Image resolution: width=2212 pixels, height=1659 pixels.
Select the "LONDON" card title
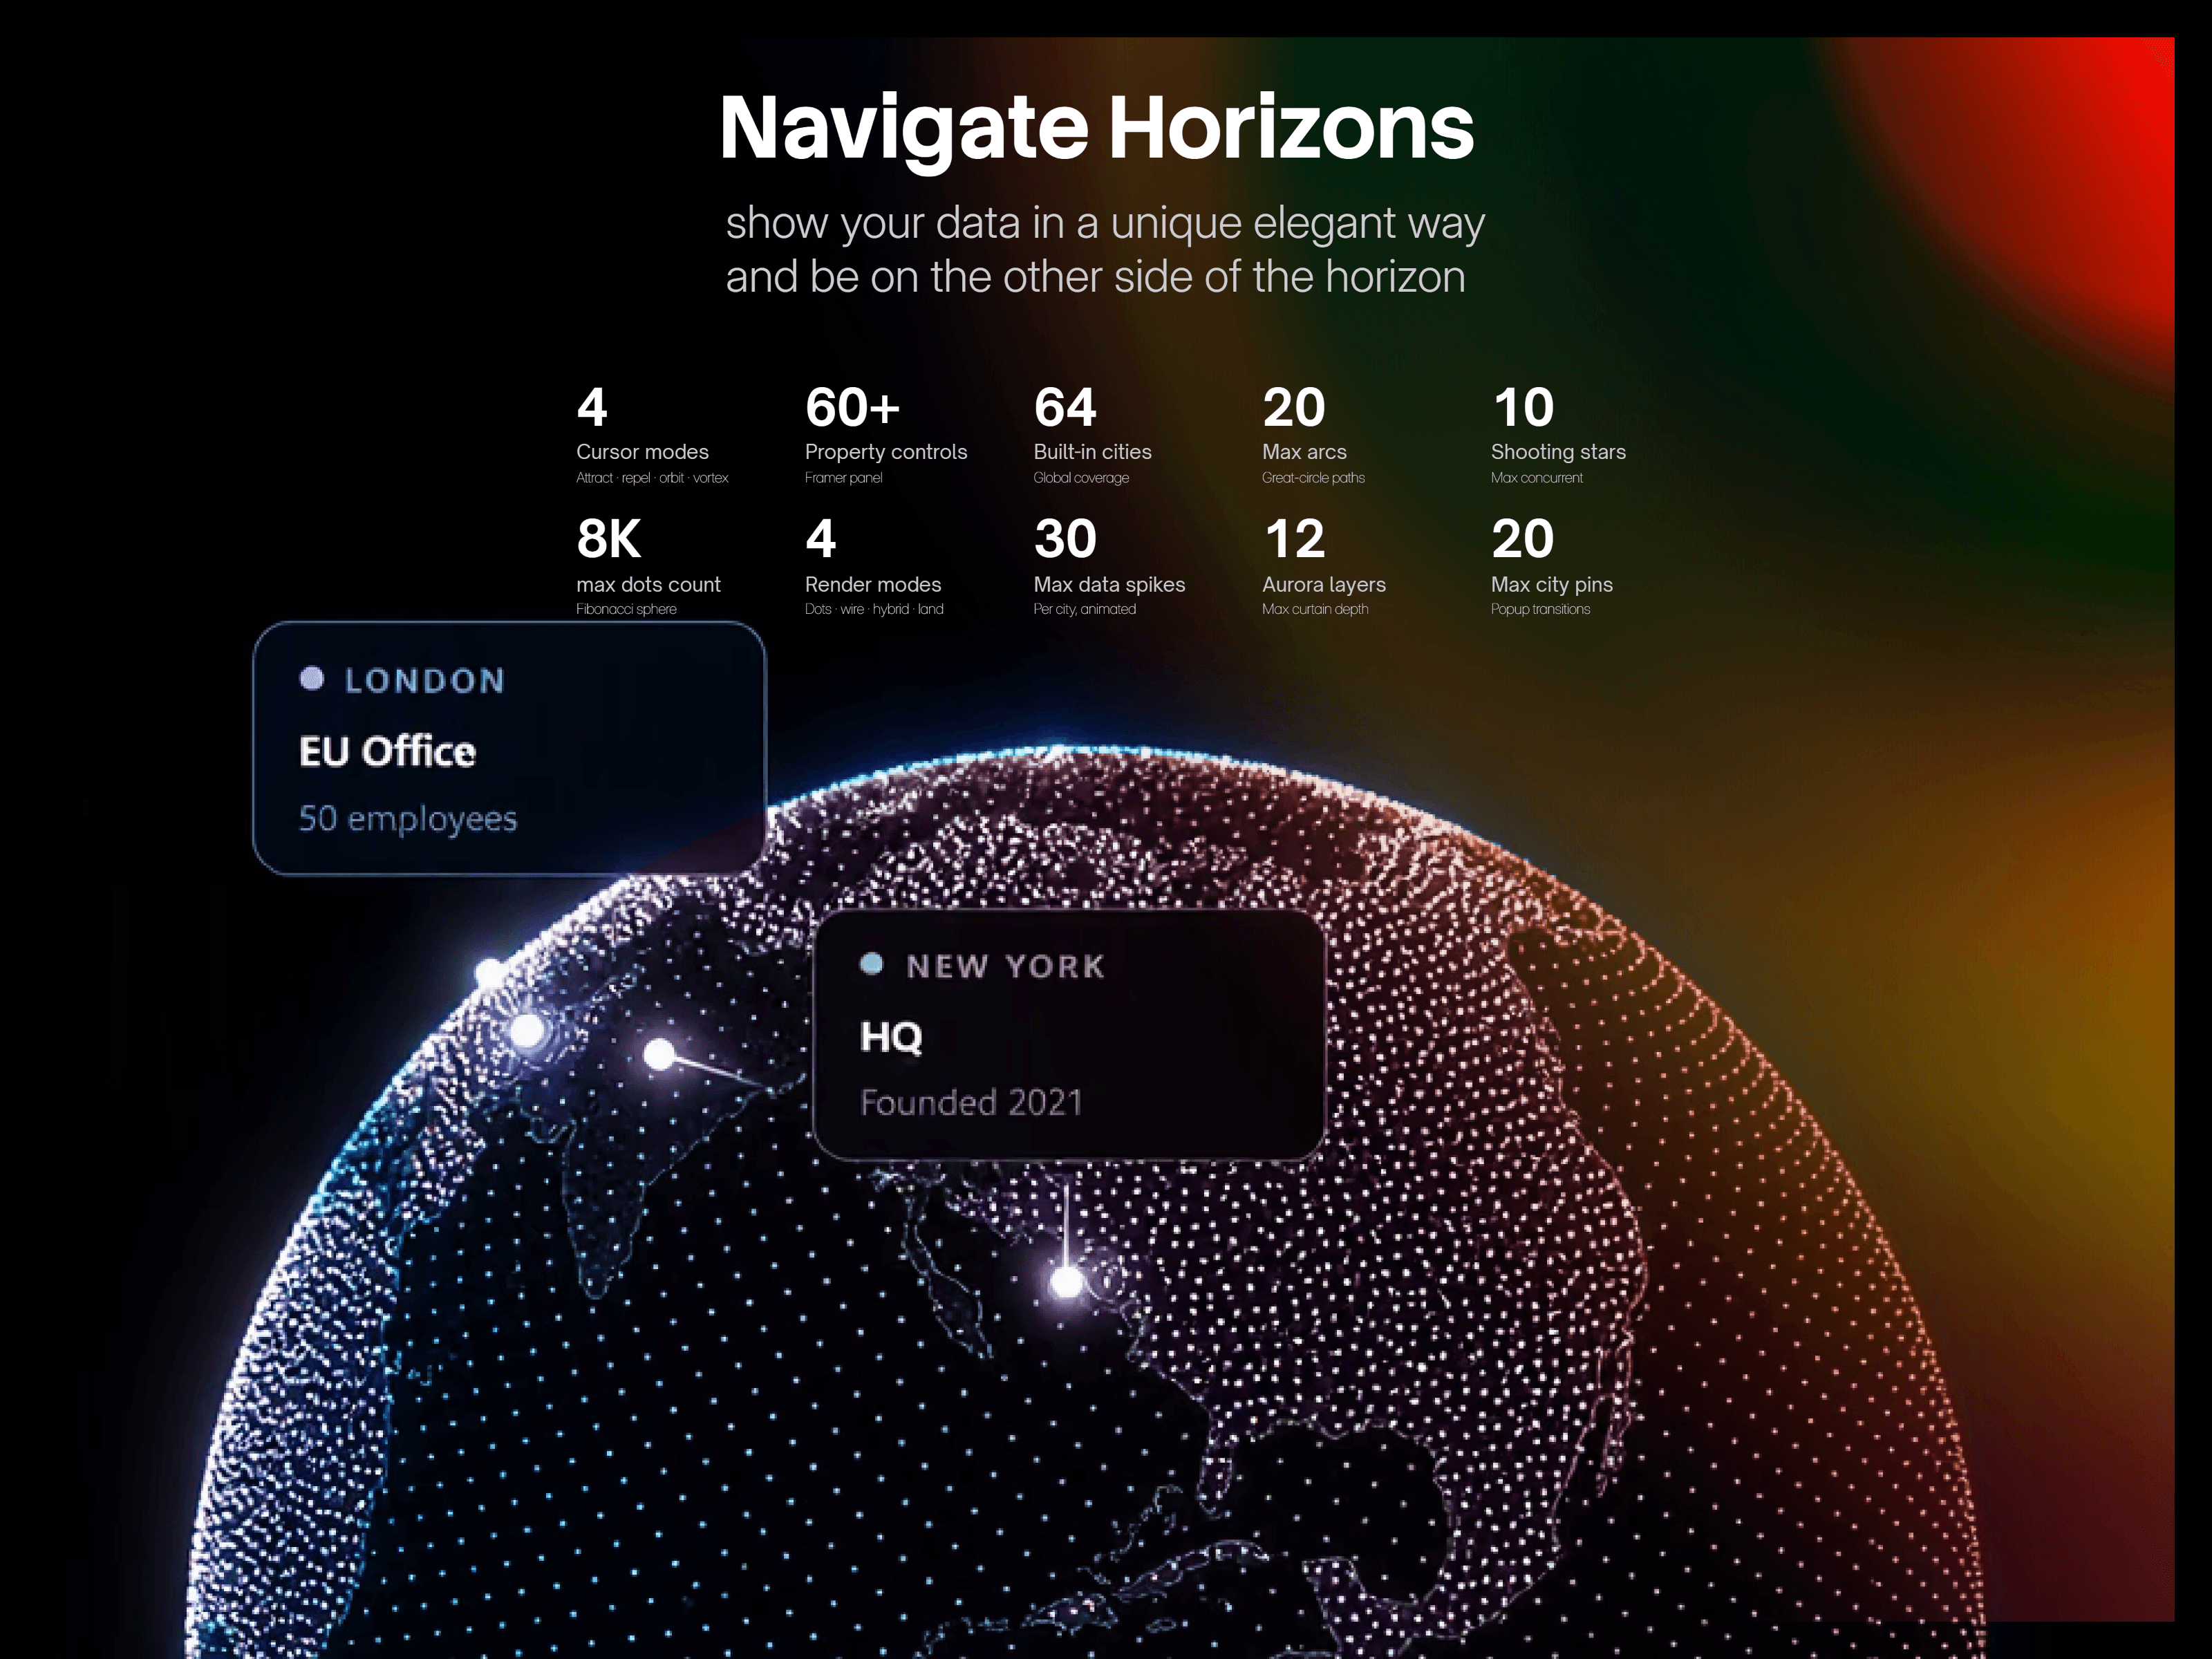pyautogui.click(x=425, y=681)
